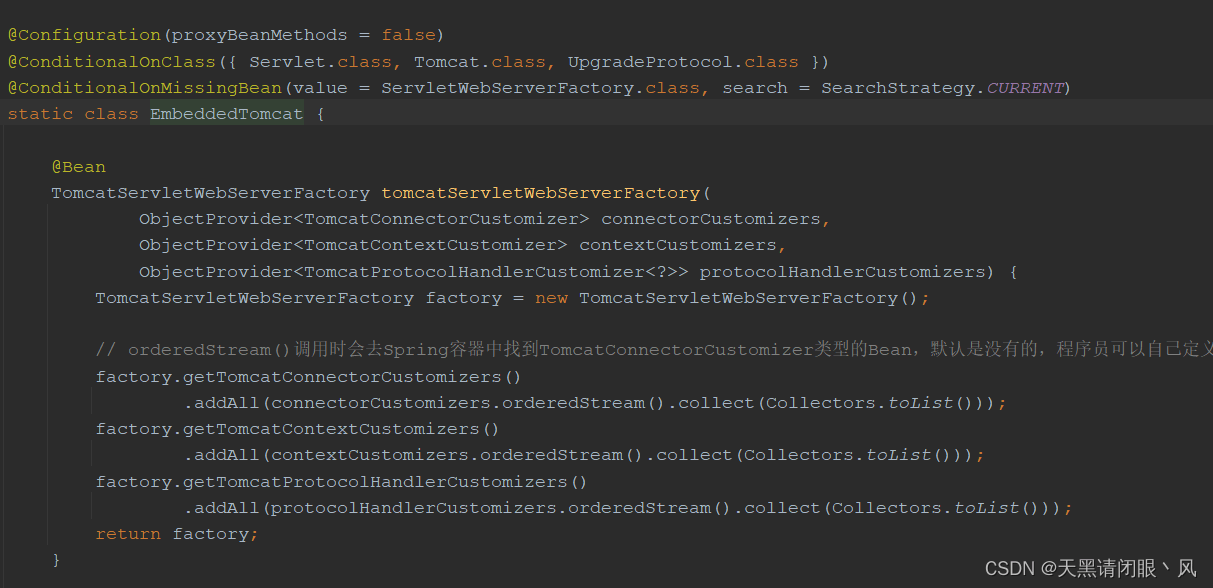Click the UpgradeProtocol.class reference
Viewport: 1213px width, 588px height.
pyautogui.click(x=683, y=62)
